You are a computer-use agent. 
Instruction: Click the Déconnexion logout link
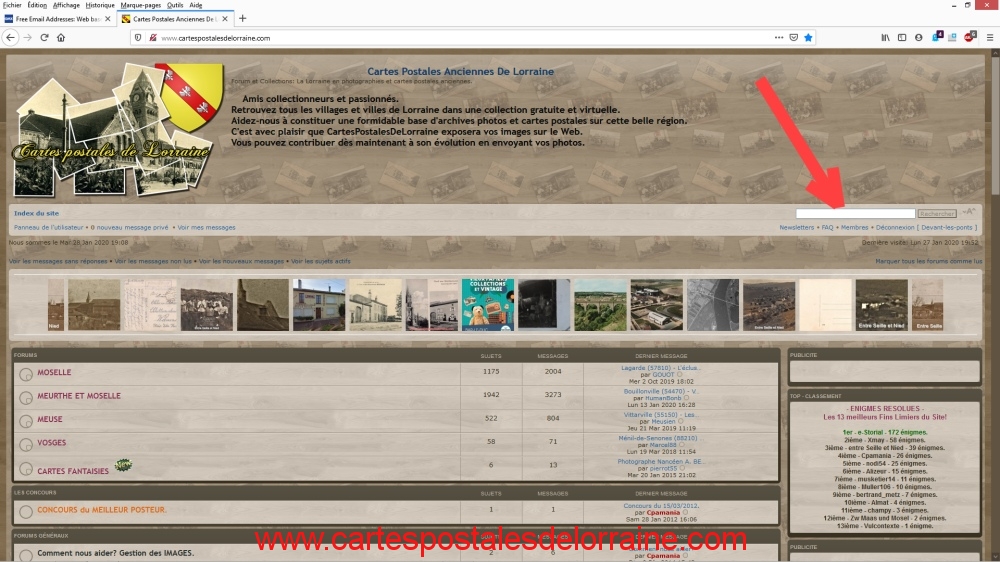pos(895,227)
